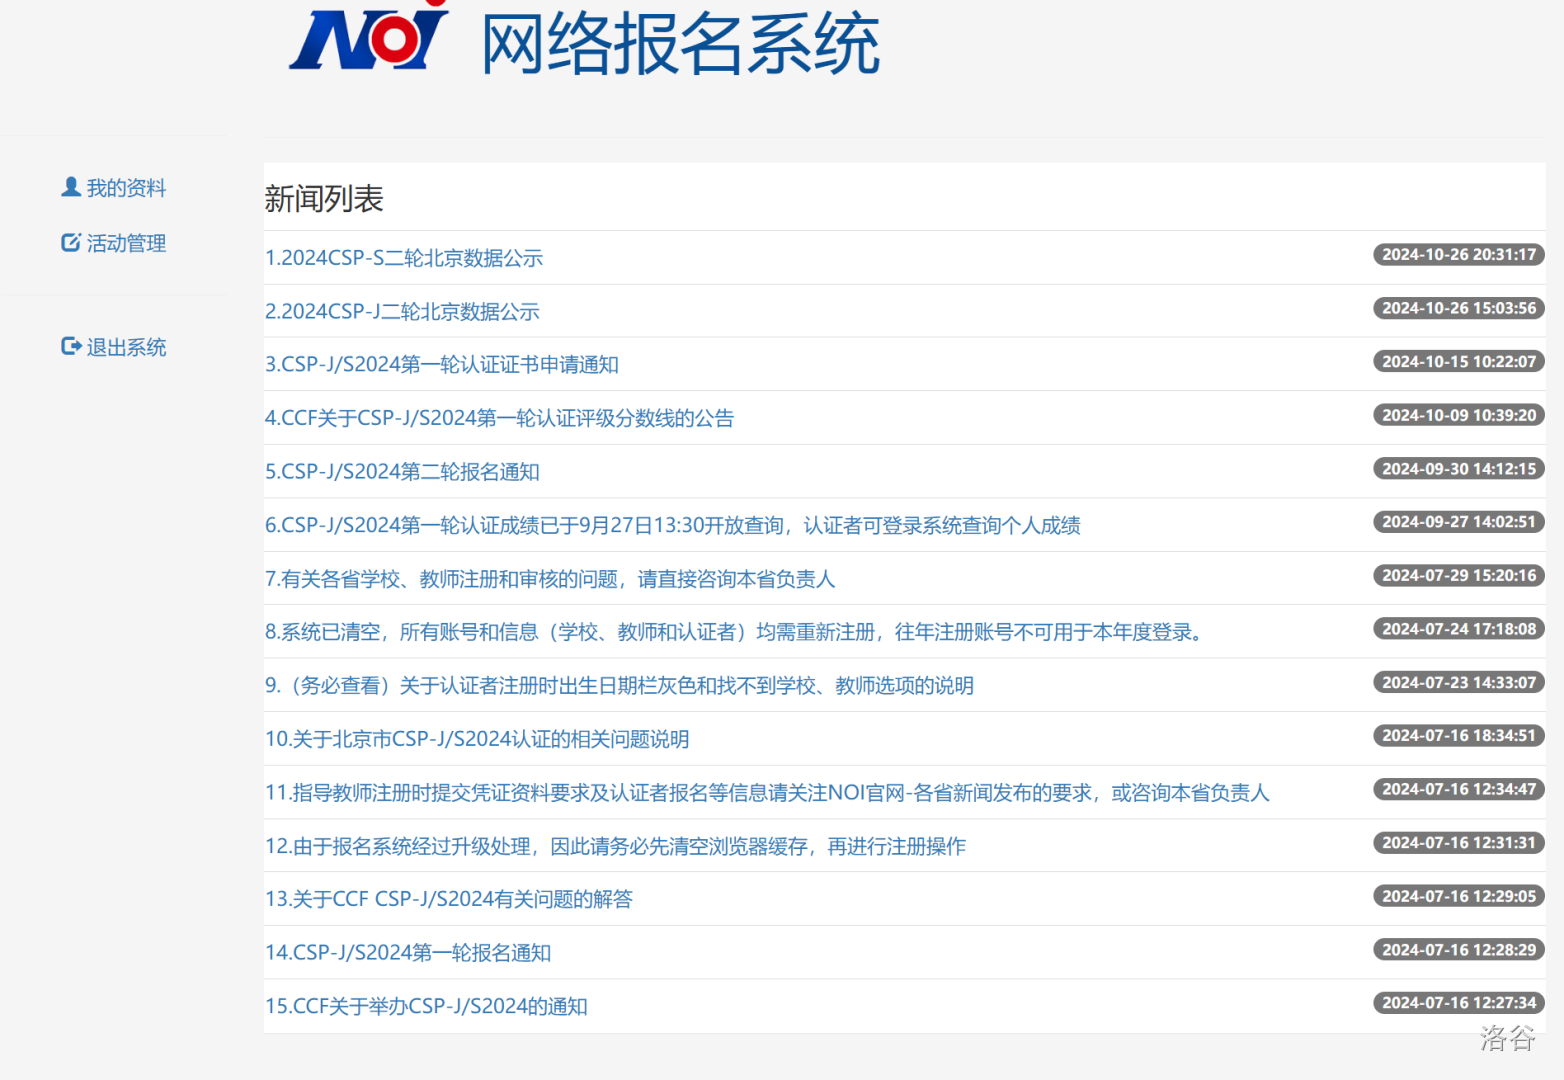This screenshot has width=1564, height=1080.
Task: Open news 2: 2024CSP-J二轮北京数据公示
Action: click(402, 312)
